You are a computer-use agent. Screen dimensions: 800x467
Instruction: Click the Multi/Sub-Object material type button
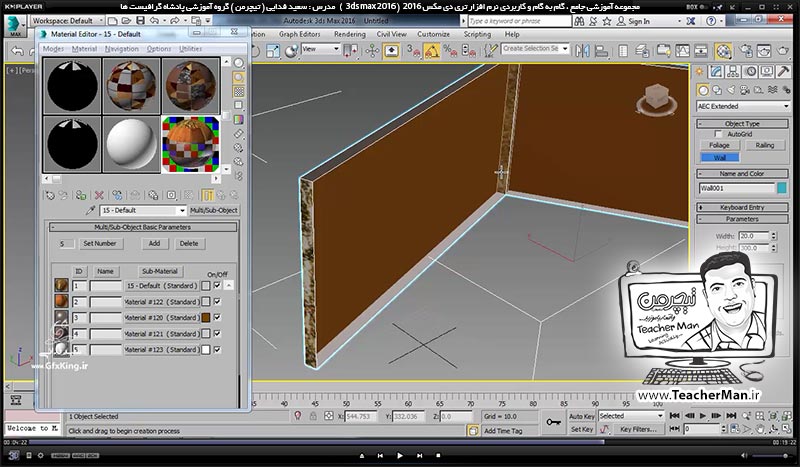tap(214, 210)
